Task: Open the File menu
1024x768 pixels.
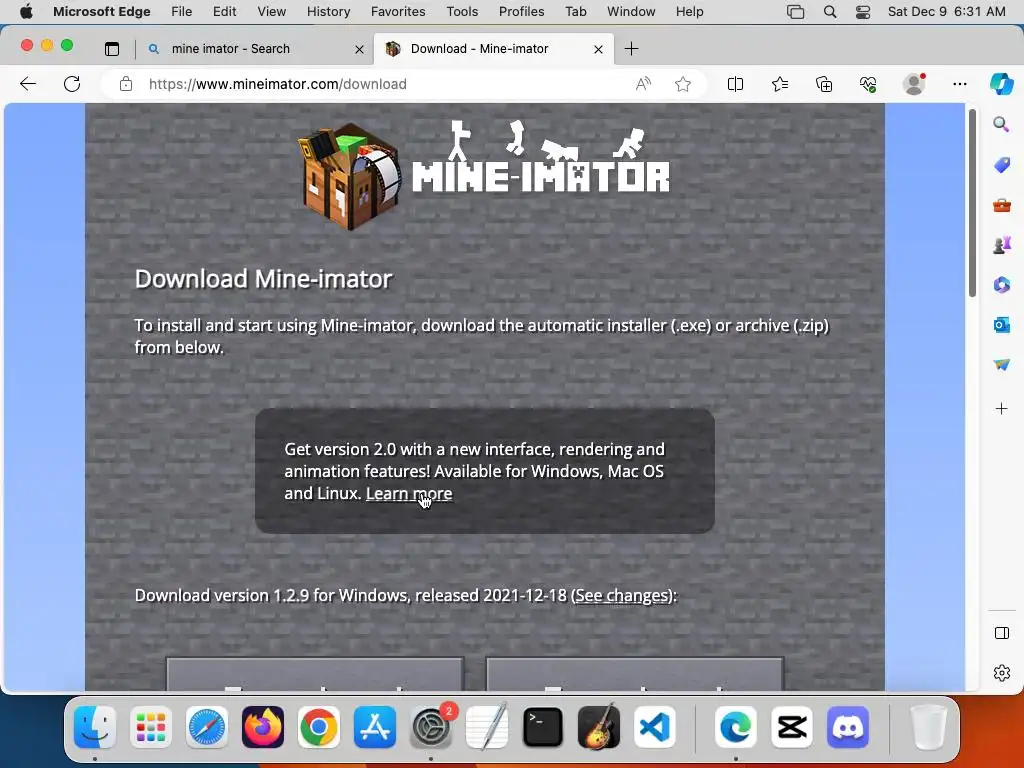Action: point(182,11)
